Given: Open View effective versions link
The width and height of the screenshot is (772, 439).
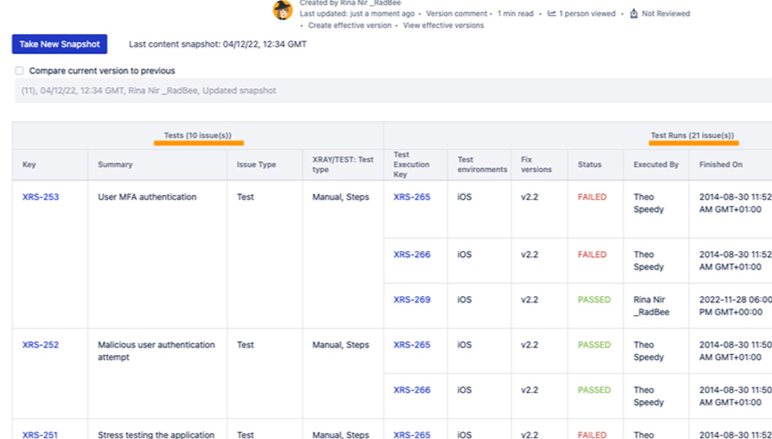Looking at the screenshot, I should 443,26.
